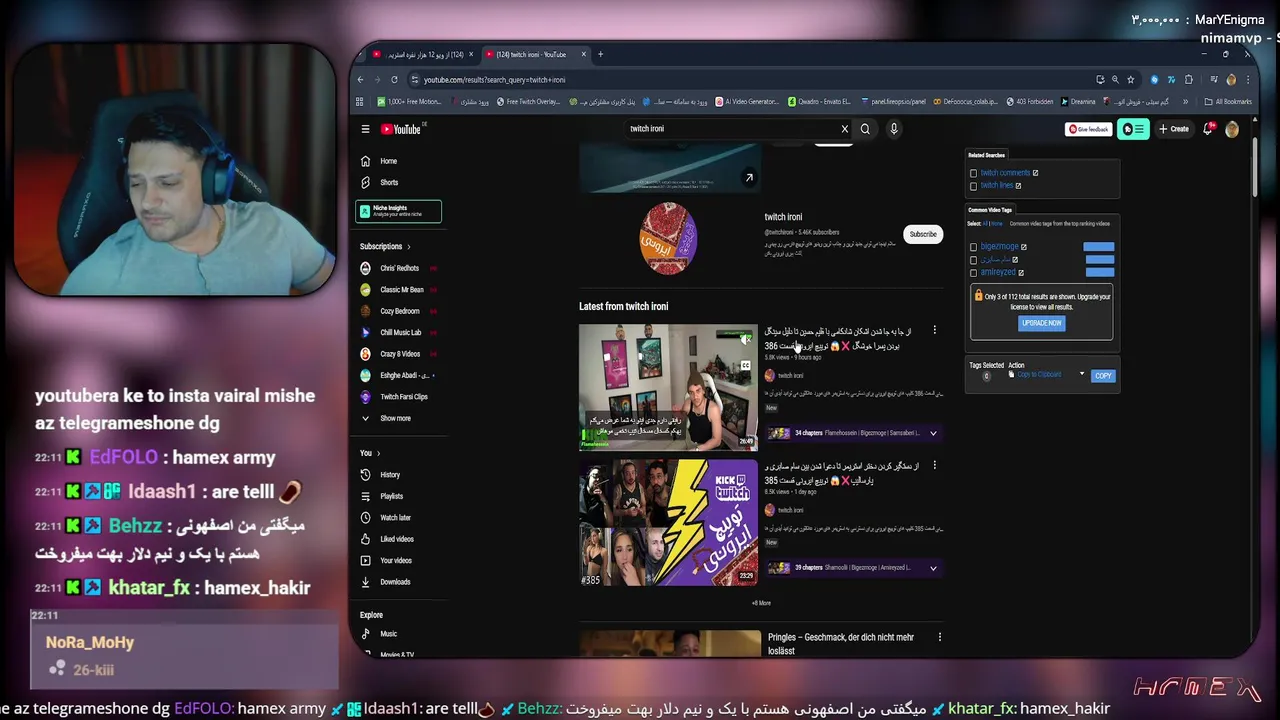Screen dimensions: 1280x720
Task: Go to the YouTube logo home link
Action: (x=401, y=129)
